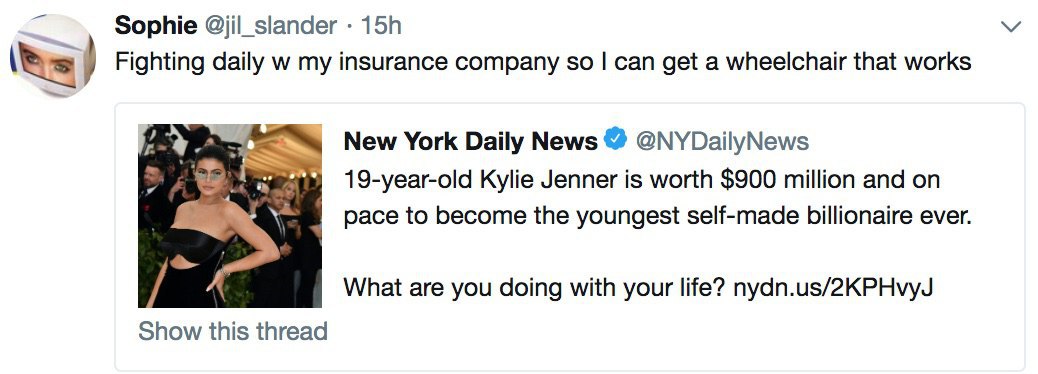The height and width of the screenshot is (374, 1038).
Task: Open Sophie's profile avatar picture
Action: tap(53, 56)
